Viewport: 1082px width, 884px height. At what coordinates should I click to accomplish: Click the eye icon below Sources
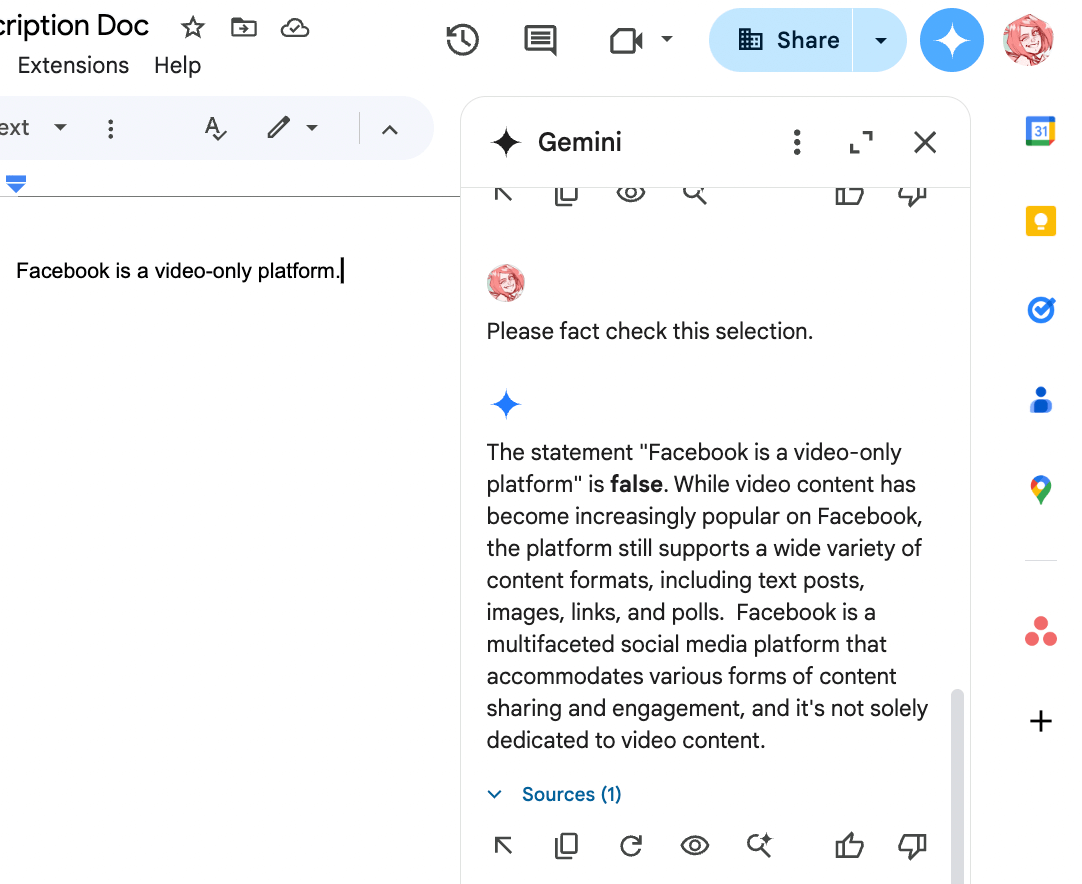[x=694, y=845]
